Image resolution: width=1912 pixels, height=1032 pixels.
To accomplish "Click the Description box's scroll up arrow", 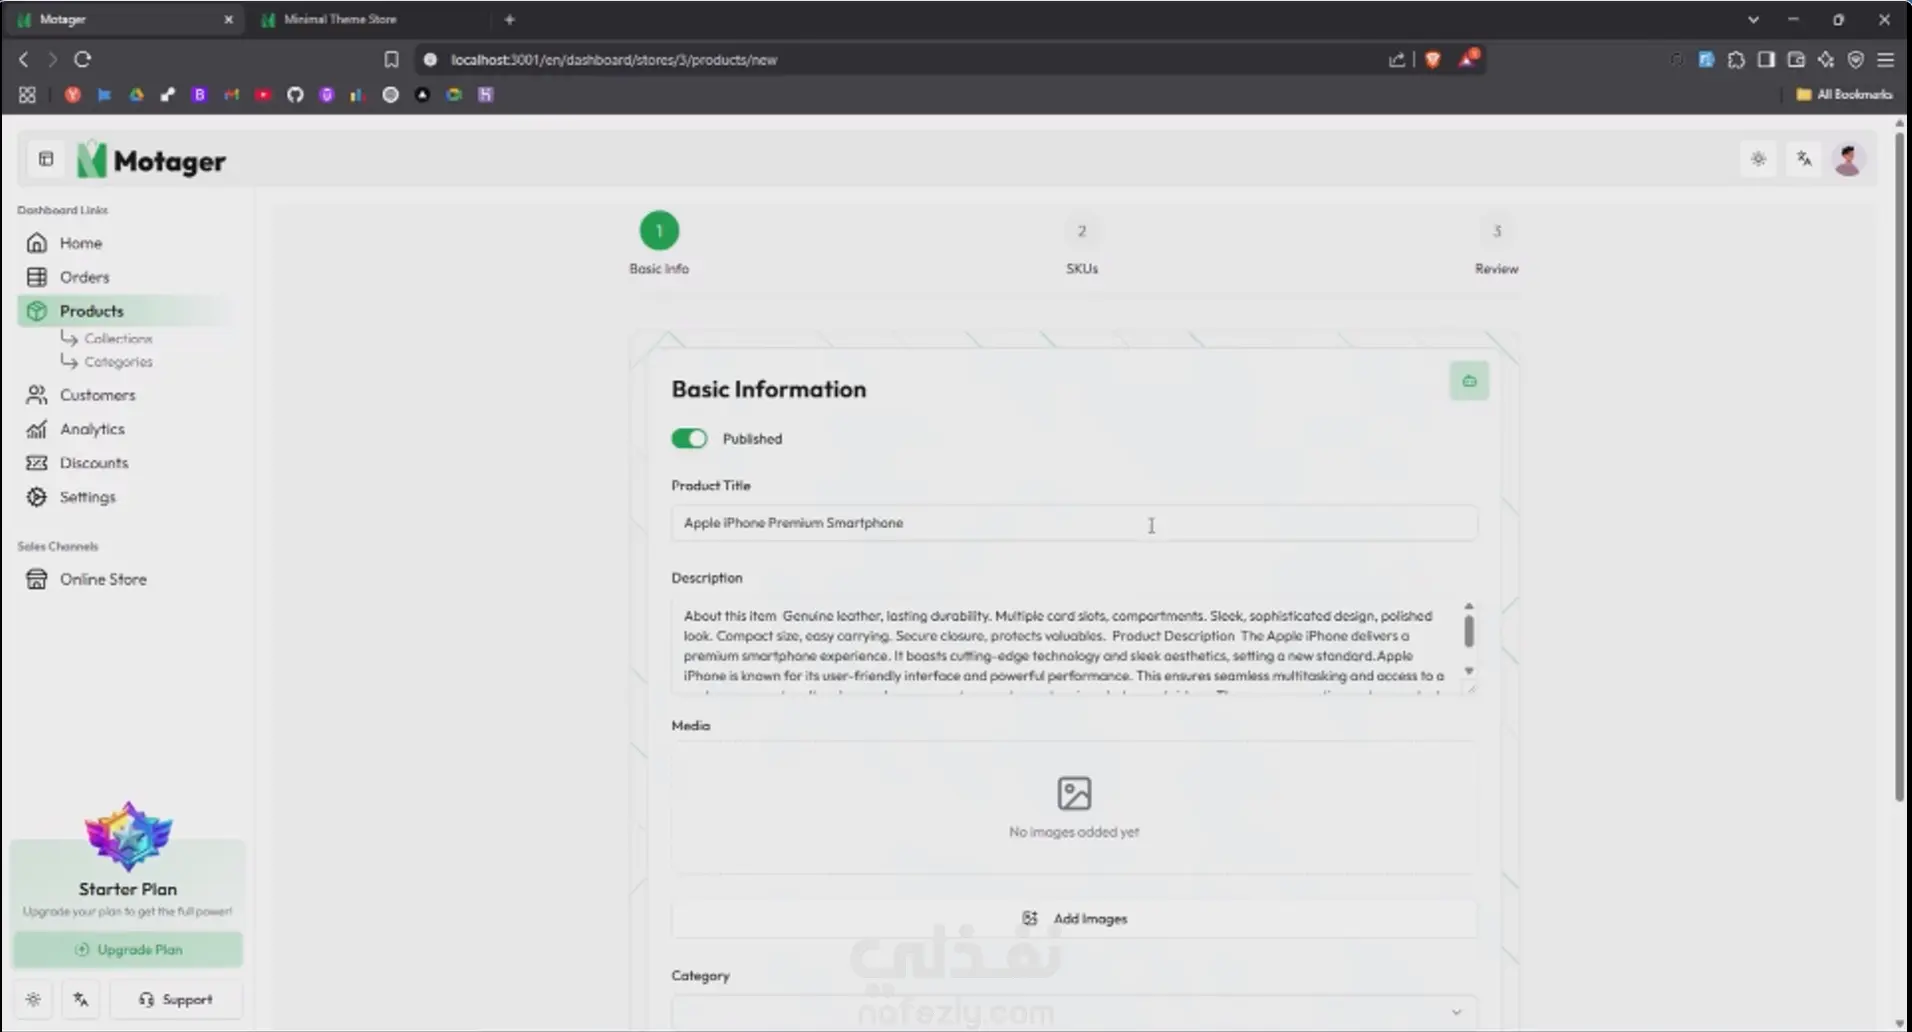I will 1469,606.
